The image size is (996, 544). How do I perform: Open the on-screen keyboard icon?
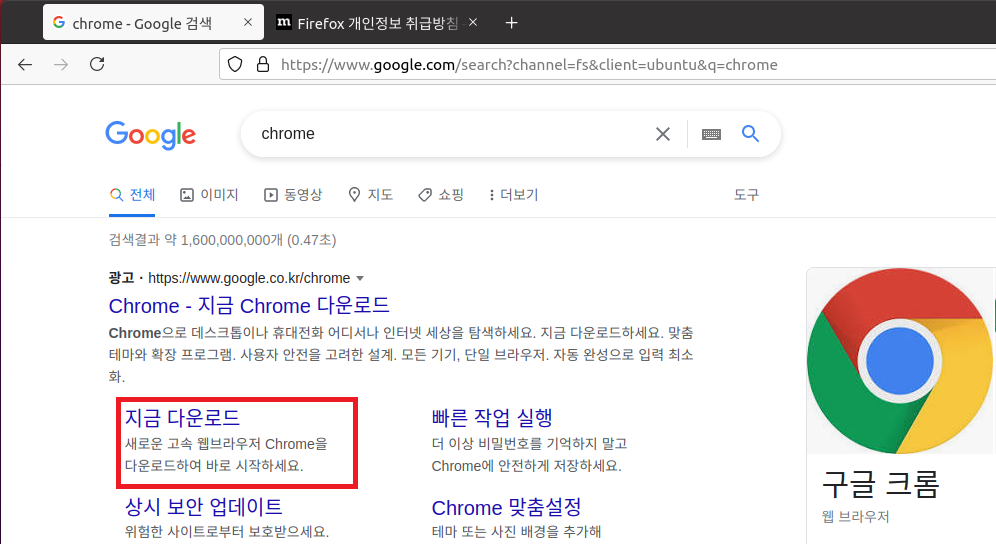click(711, 134)
